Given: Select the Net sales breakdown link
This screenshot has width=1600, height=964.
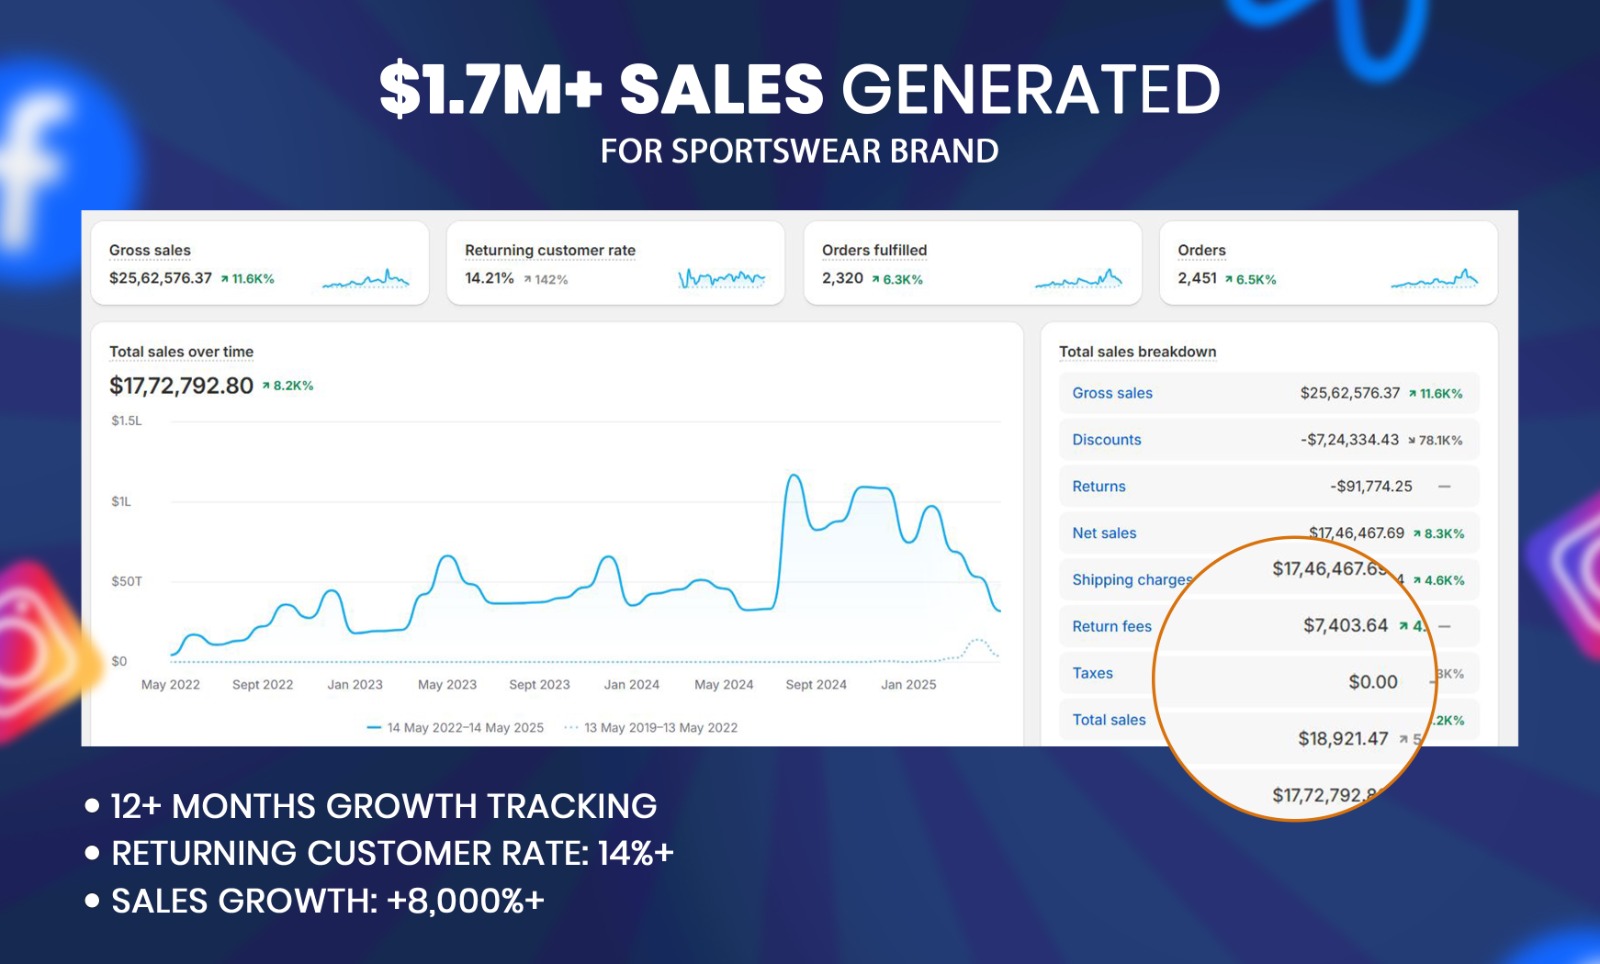Looking at the screenshot, I should (1104, 533).
